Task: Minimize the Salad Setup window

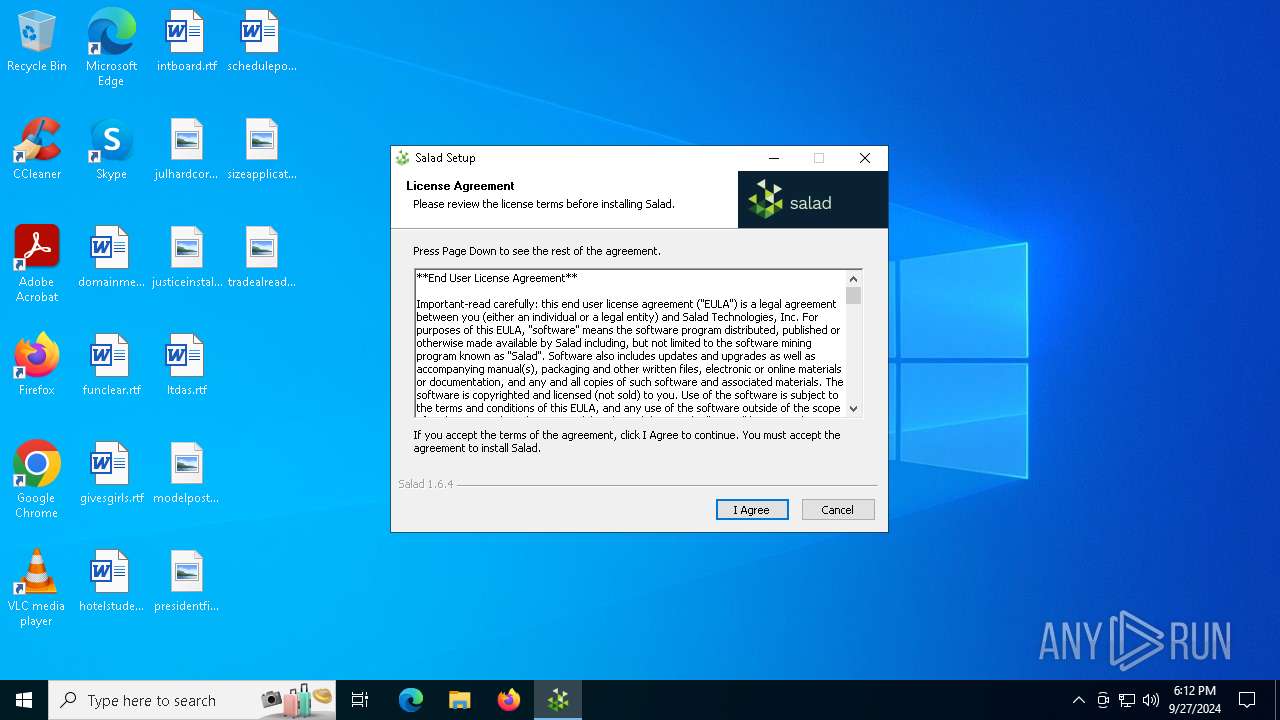Action: pyautogui.click(x=774, y=158)
